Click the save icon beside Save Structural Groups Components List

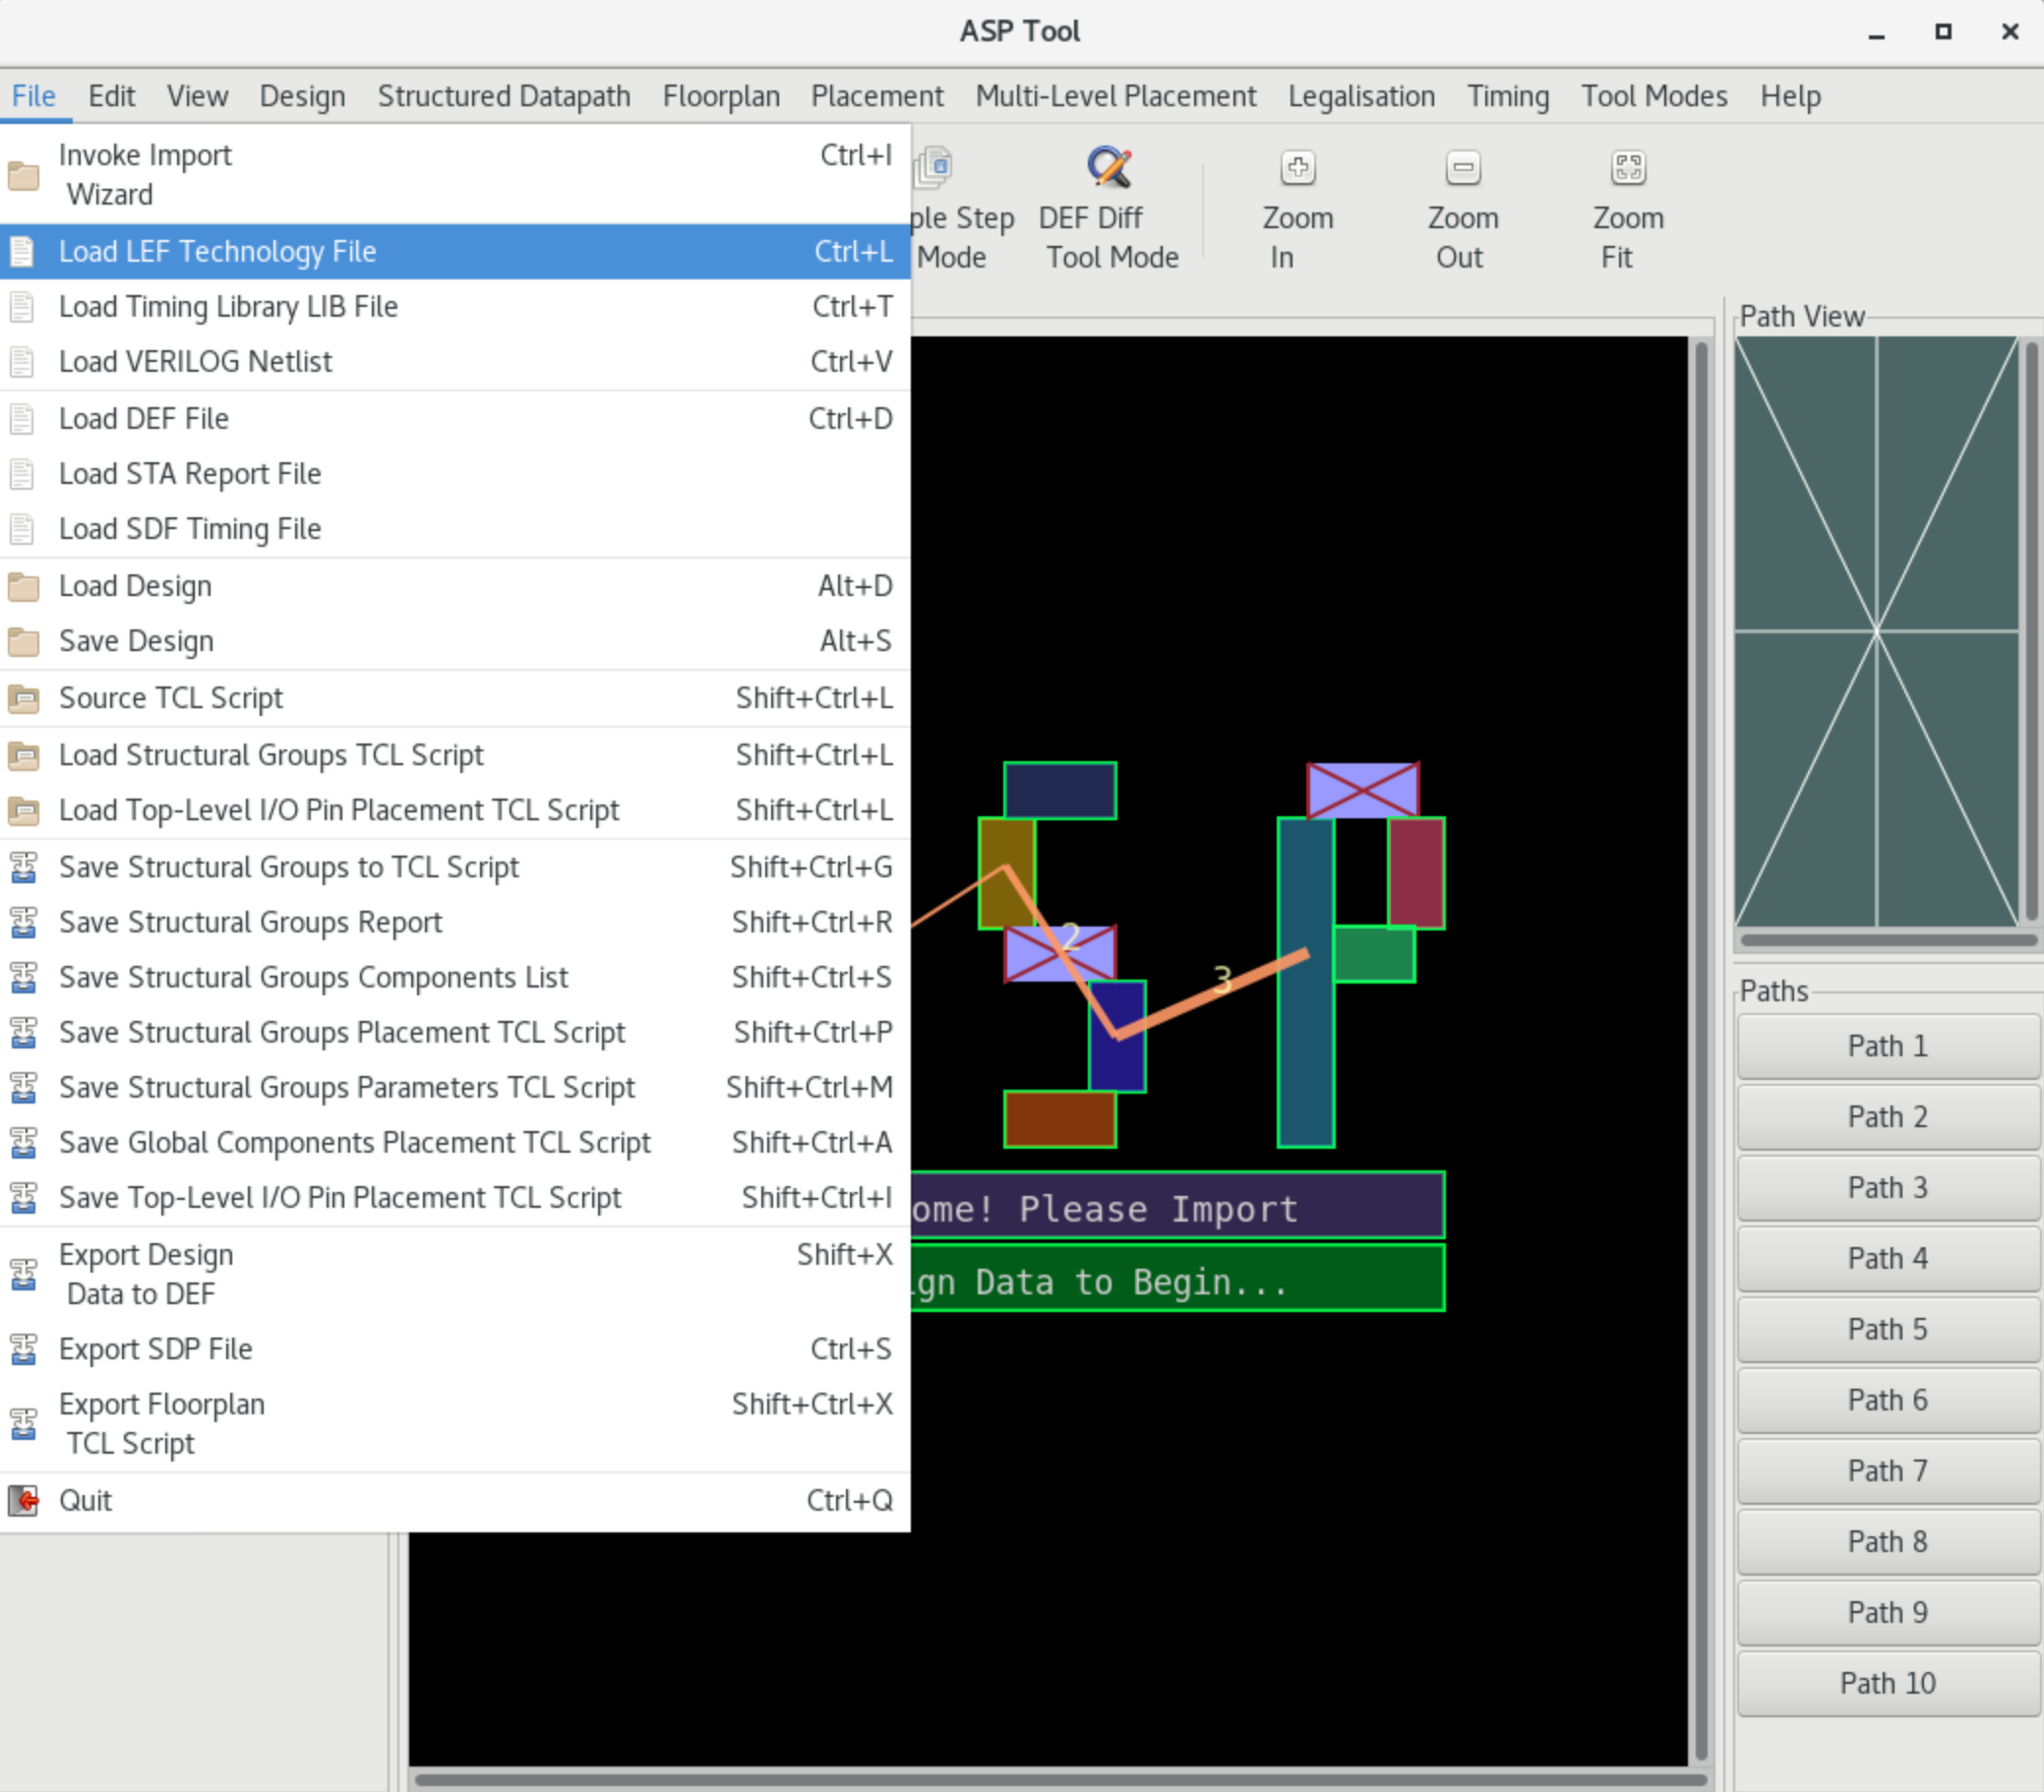tap(23, 977)
